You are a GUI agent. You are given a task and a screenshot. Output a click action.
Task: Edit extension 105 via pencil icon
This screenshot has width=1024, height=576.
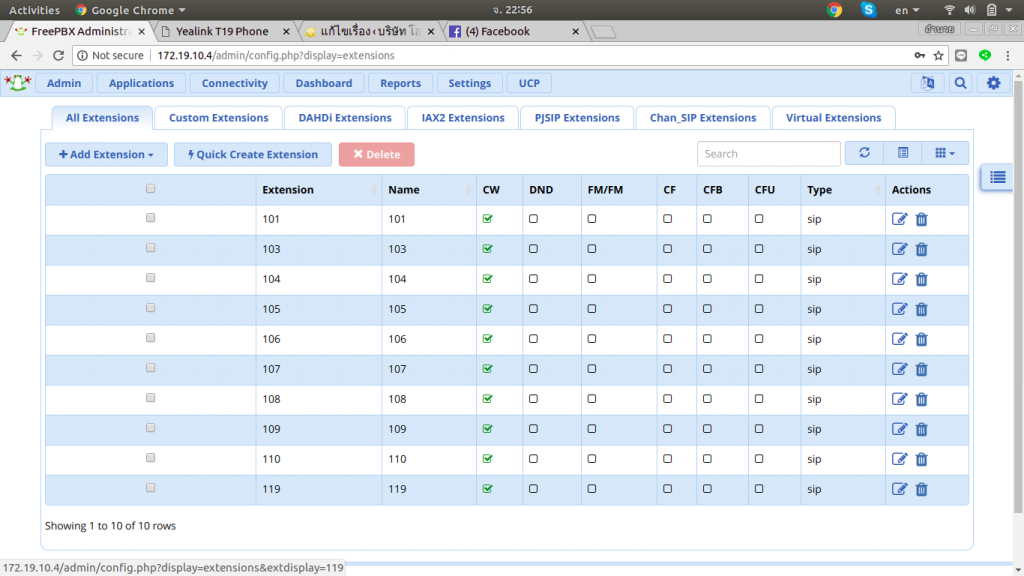[899, 309]
